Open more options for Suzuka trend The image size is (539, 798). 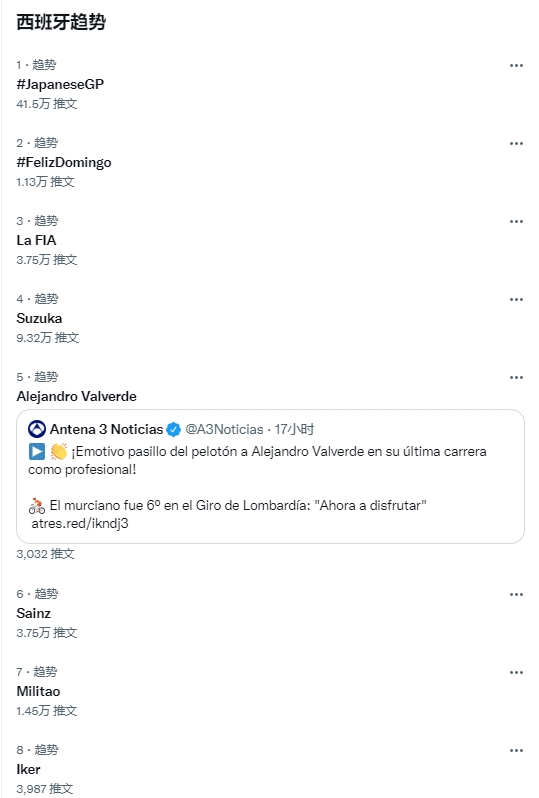click(x=516, y=299)
